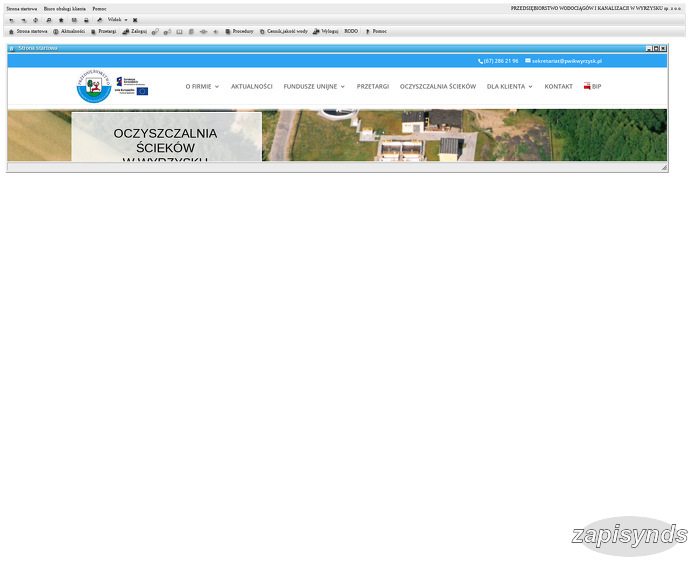Screen dimensions: 689x566
Task: Open the Strona startowa menu
Action: (x=22, y=8)
